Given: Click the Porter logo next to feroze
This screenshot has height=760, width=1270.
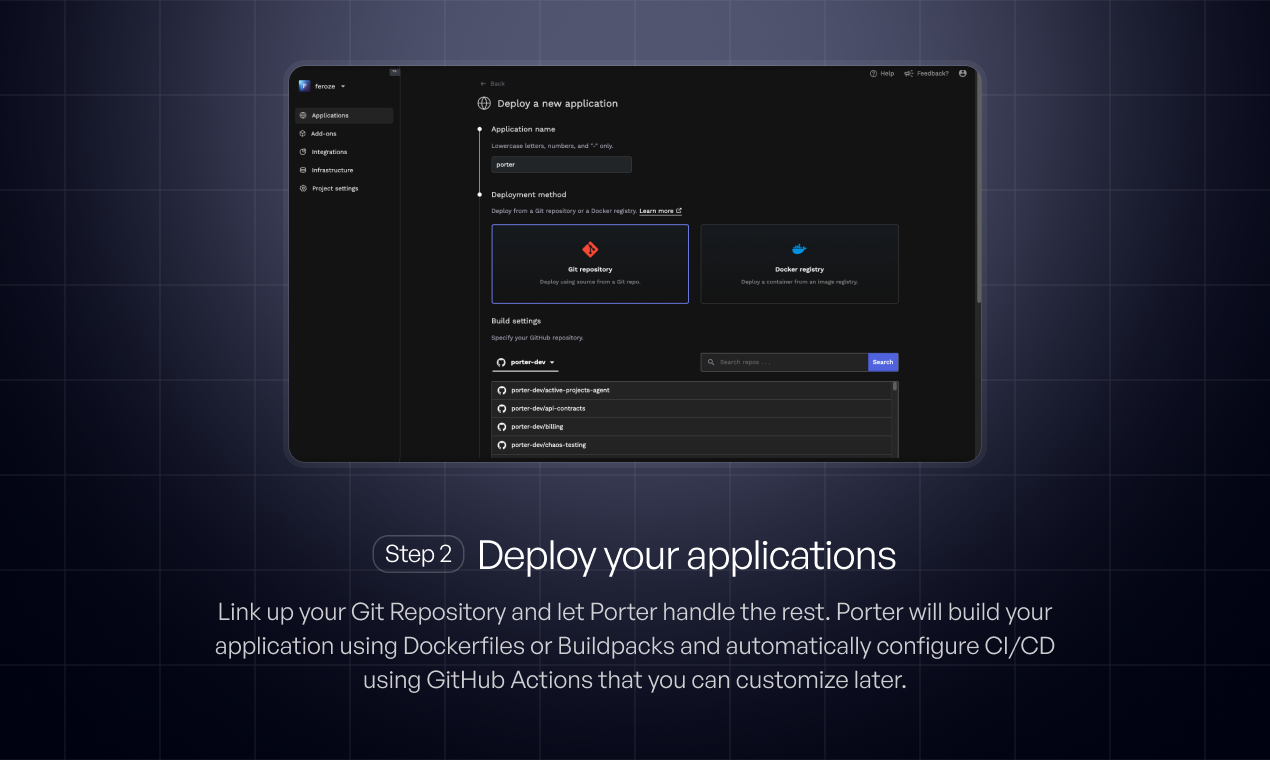Looking at the screenshot, I should 304,86.
